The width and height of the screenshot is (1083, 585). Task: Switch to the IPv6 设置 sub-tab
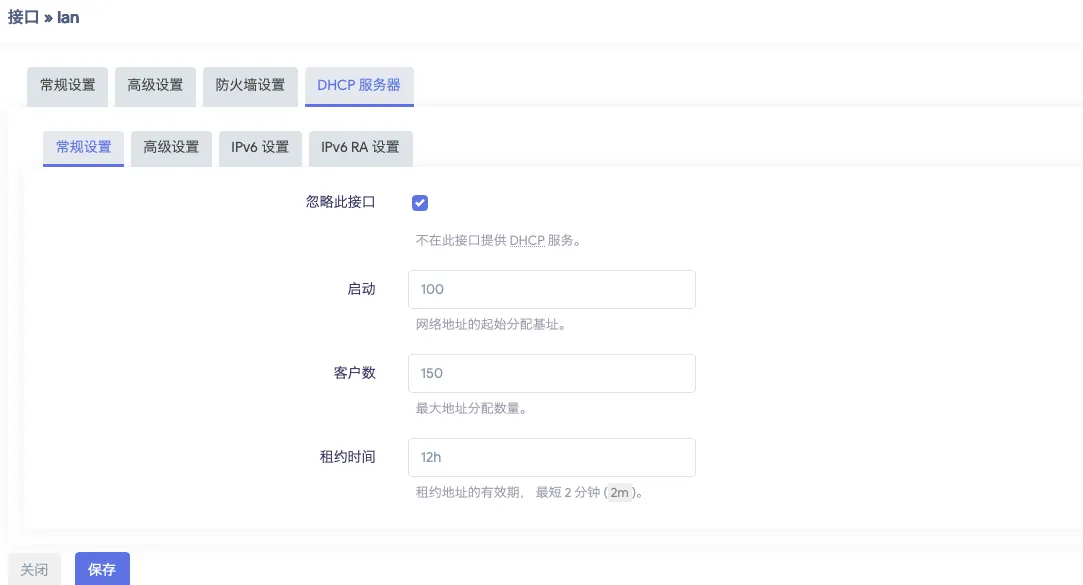click(x=260, y=148)
